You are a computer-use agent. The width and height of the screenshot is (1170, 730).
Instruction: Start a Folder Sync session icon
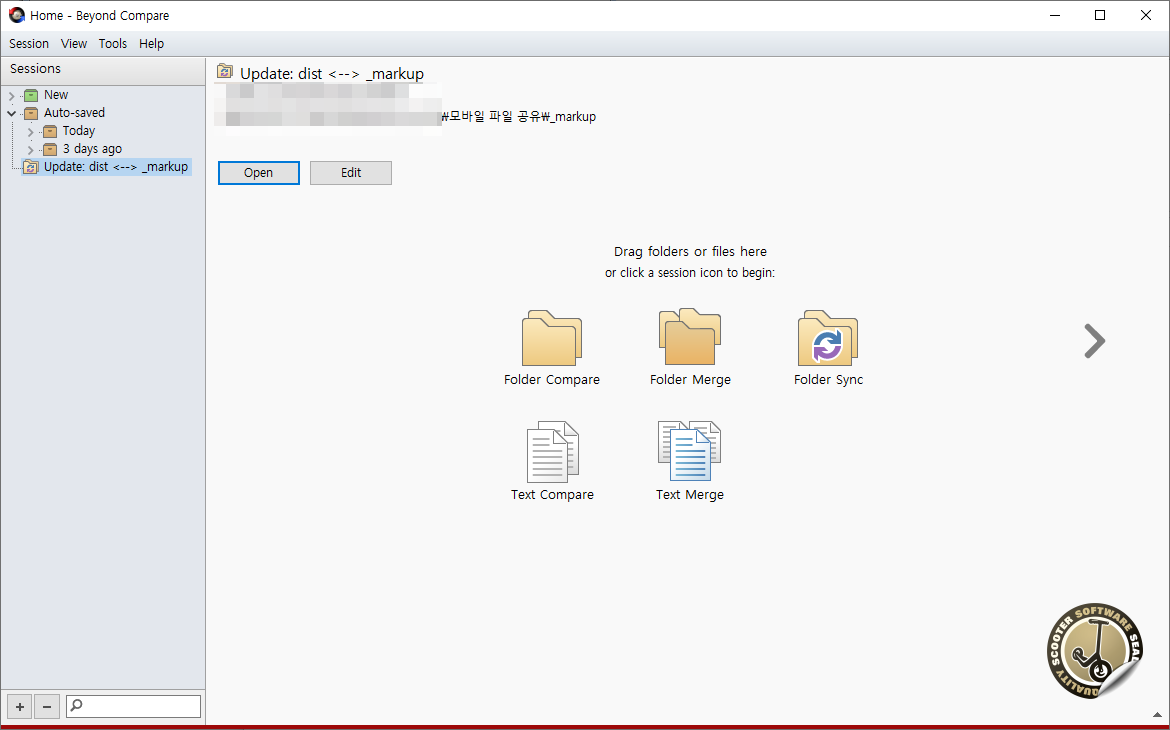click(828, 338)
